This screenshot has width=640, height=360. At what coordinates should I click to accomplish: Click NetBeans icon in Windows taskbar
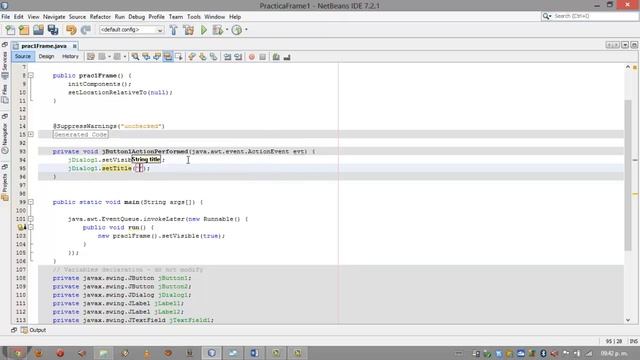click(211, 353)
